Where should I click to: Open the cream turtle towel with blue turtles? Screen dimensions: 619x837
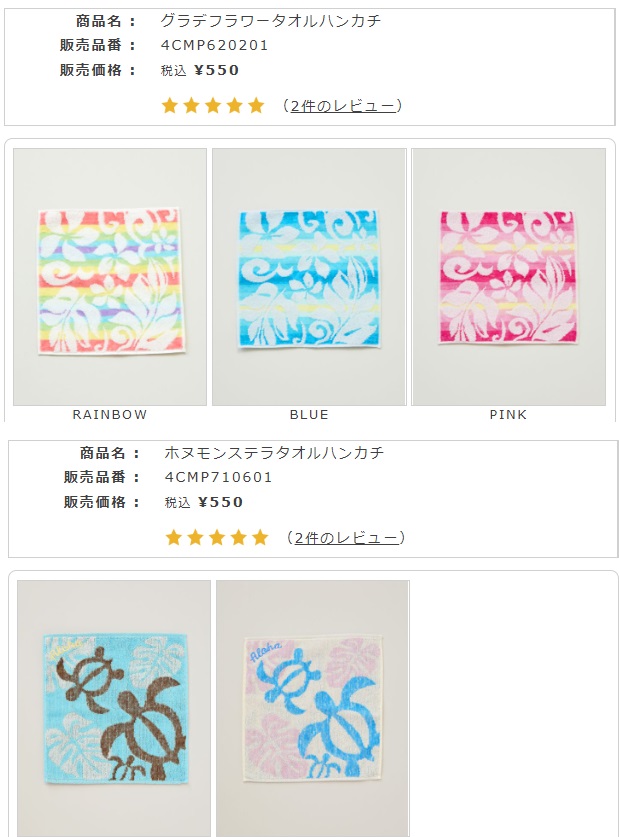pyautogui.click(x=313, y=708)
